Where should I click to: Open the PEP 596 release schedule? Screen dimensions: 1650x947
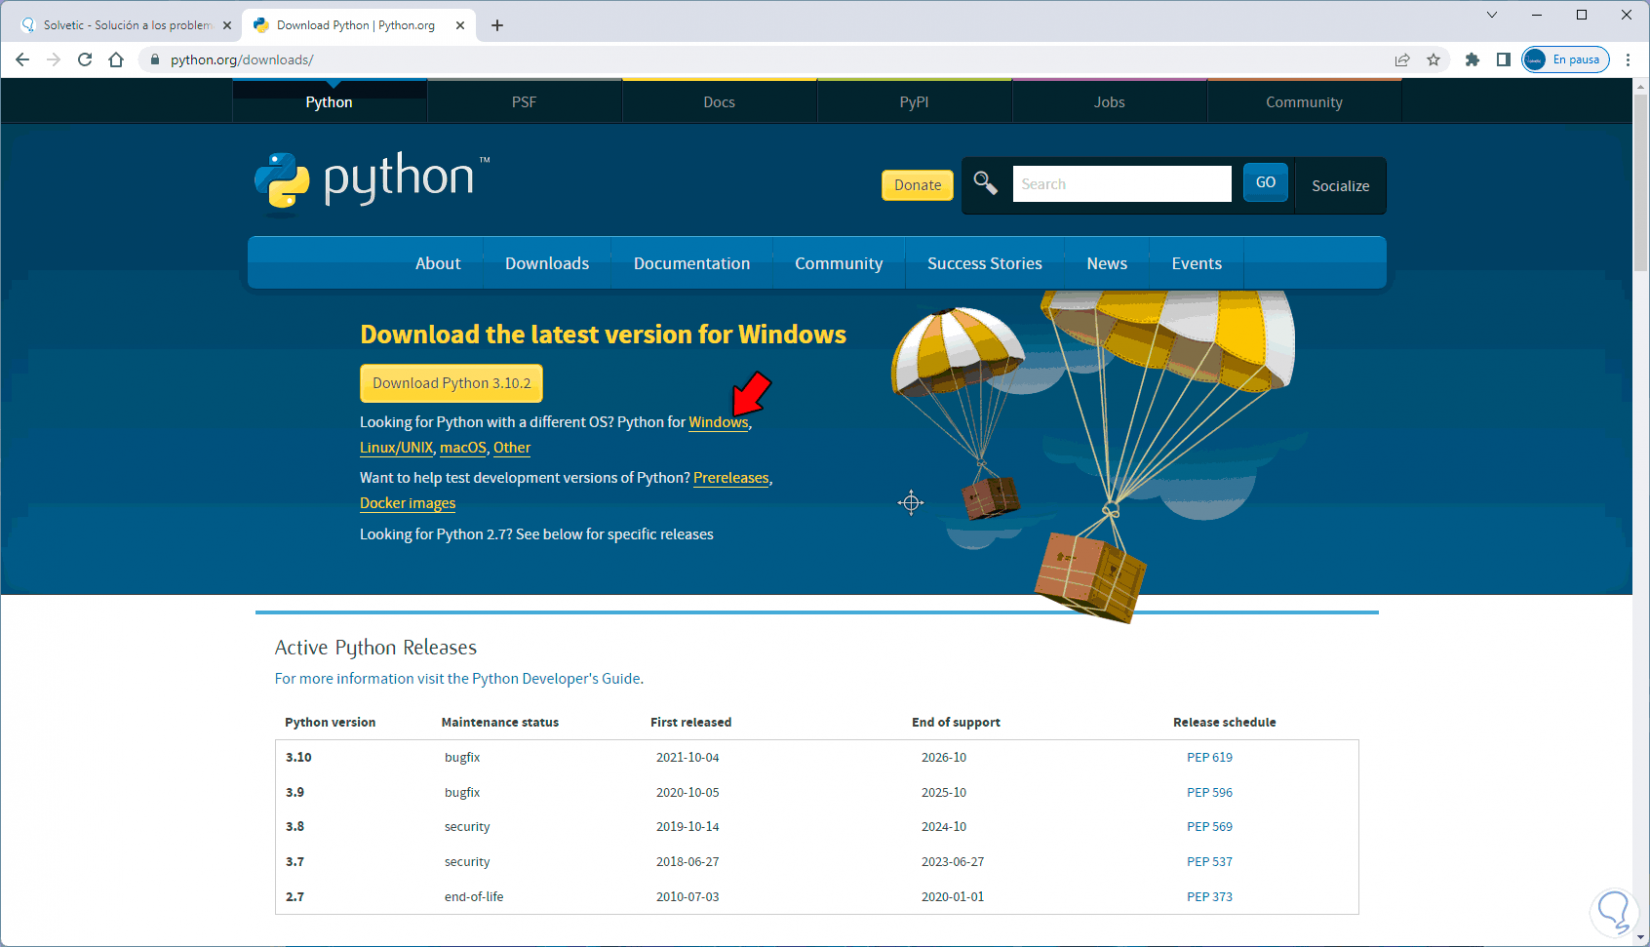[1209, 792]
